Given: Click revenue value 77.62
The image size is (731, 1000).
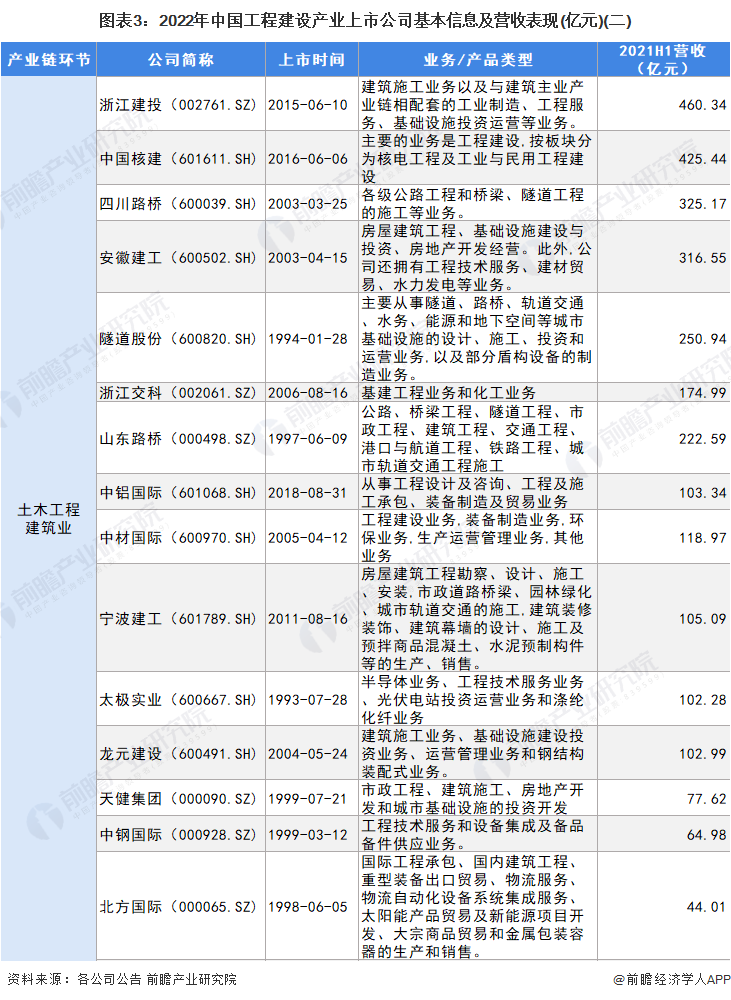Looking at the screenshot, I should click(706, 798).
